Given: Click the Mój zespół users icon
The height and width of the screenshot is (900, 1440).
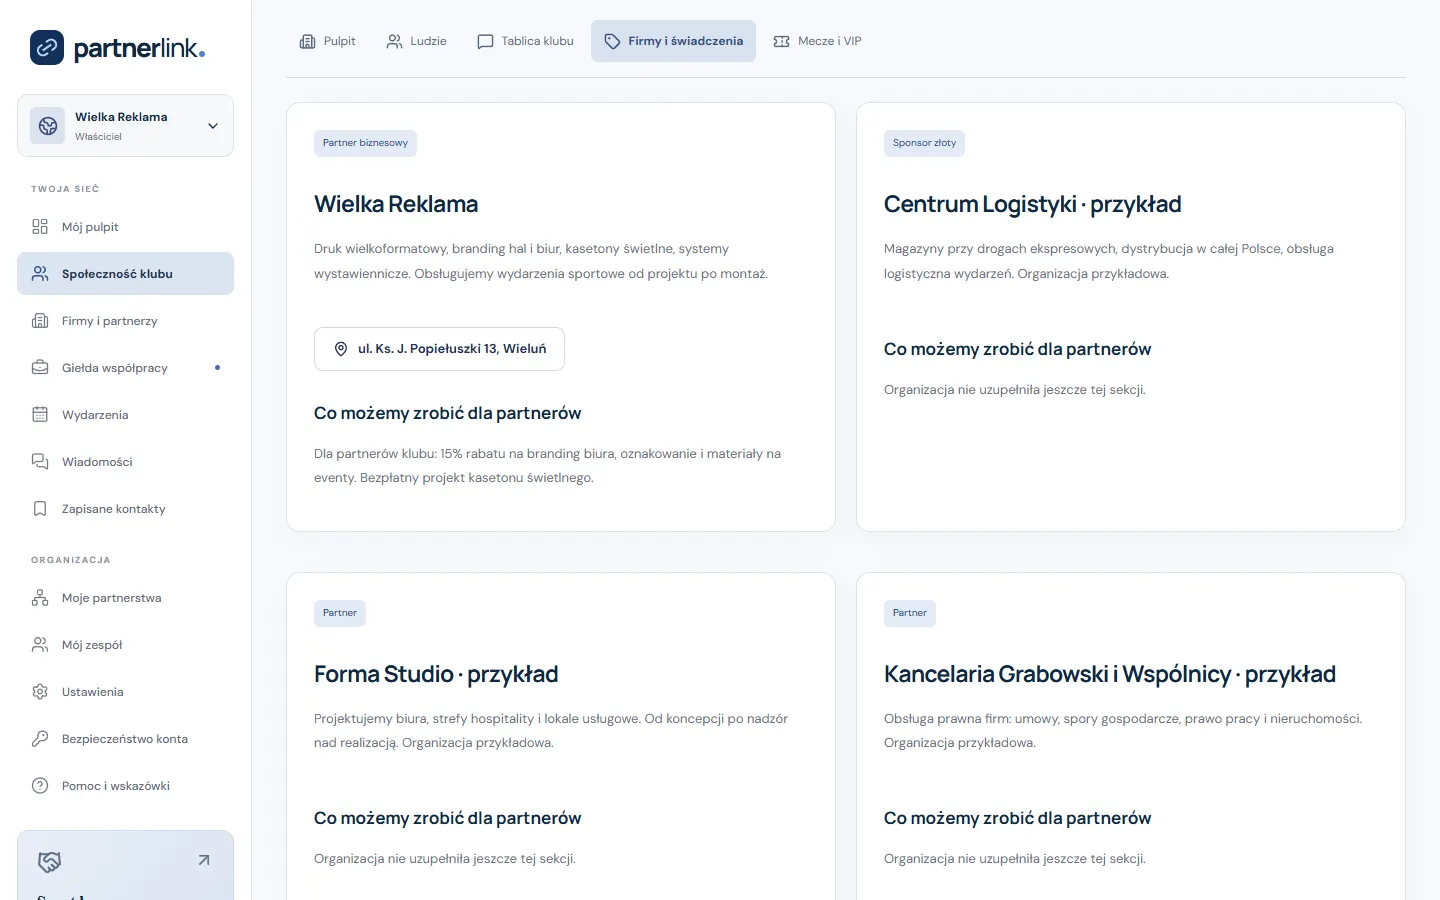Looking at the screenshot, I should (40, 645).
